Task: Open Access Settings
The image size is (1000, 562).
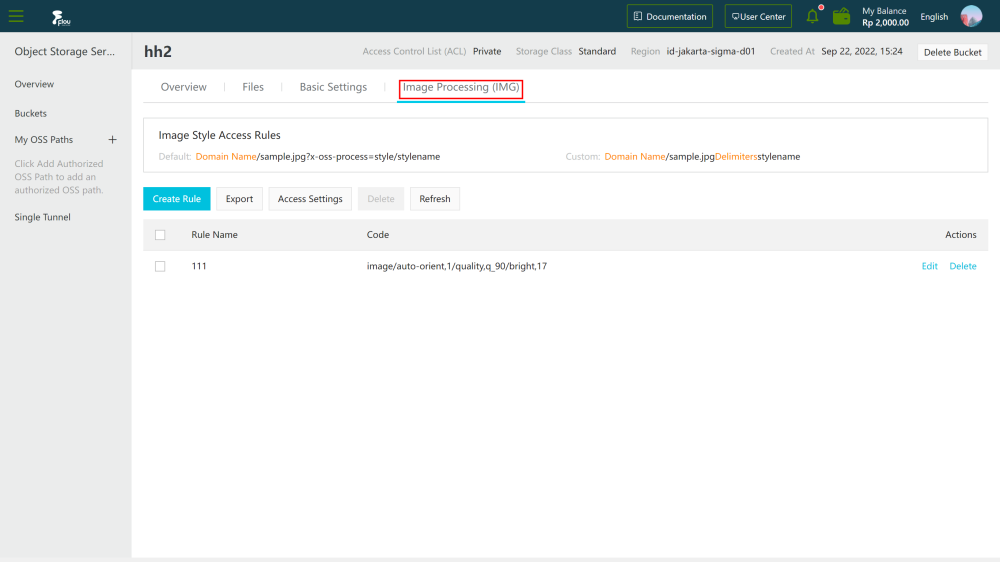Action: (310, 199)
